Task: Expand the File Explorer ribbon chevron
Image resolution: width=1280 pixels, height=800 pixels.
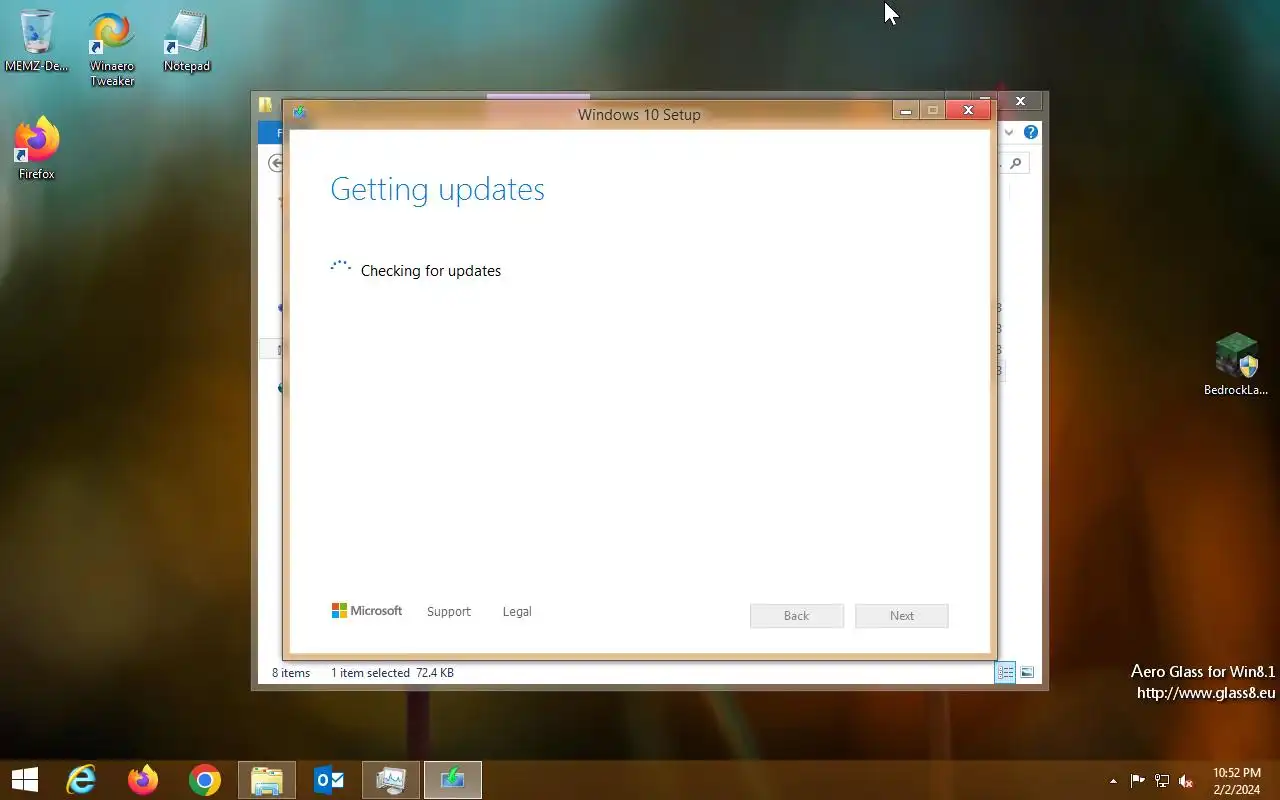Action: tap(1009, 132)
